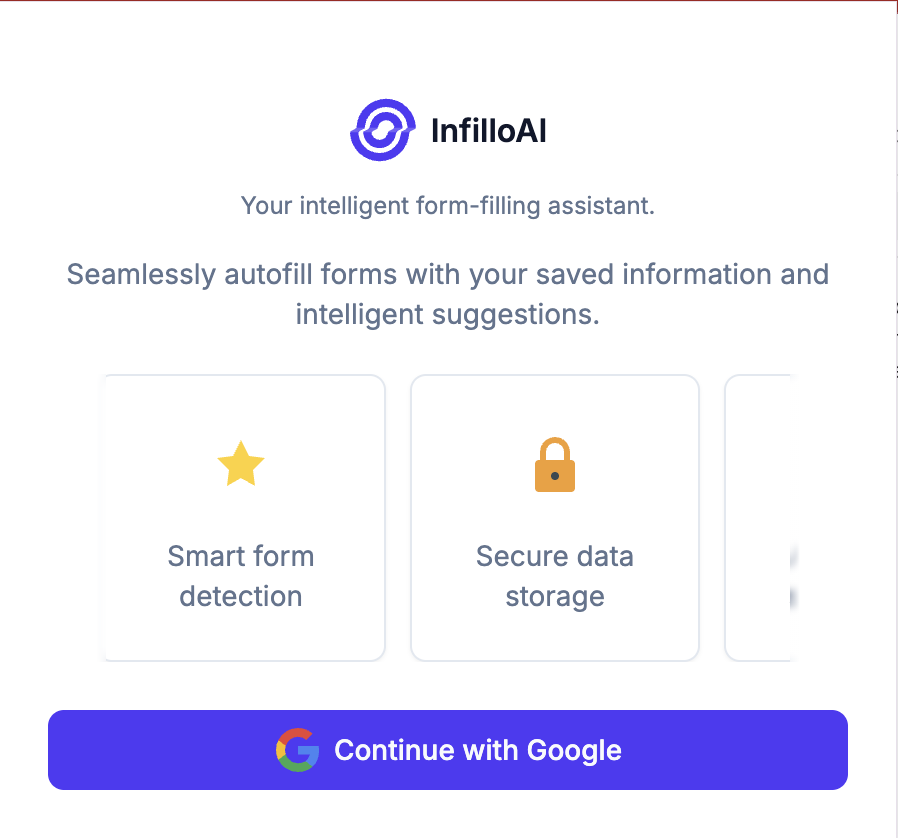The width and height of the screenshot is (898, 838).
Task: Click the yellow star icon
Action: [241, 464]
